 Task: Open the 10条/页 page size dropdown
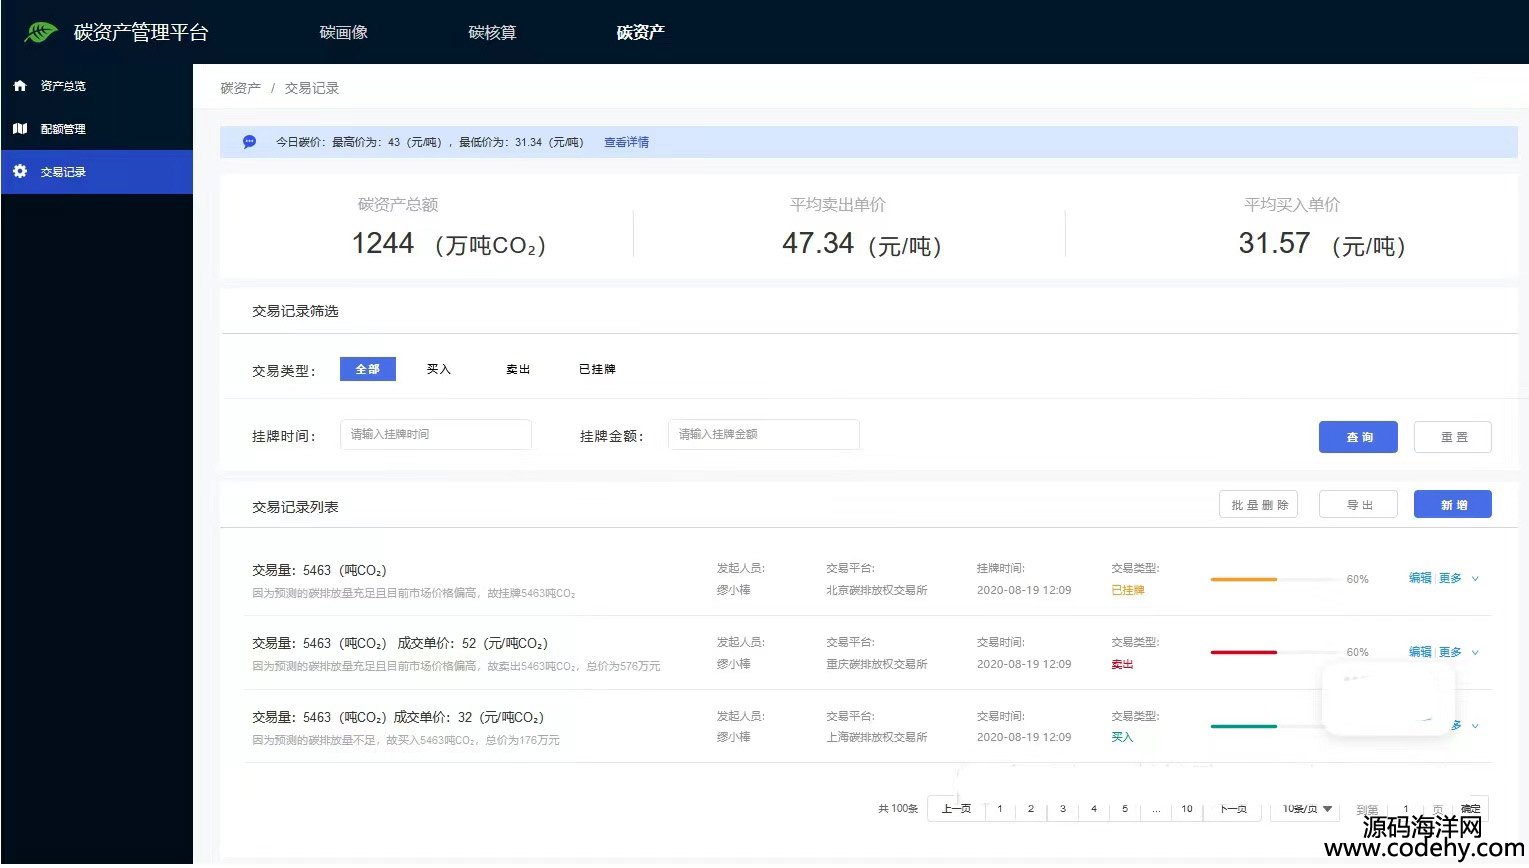tap(1307, 808)
